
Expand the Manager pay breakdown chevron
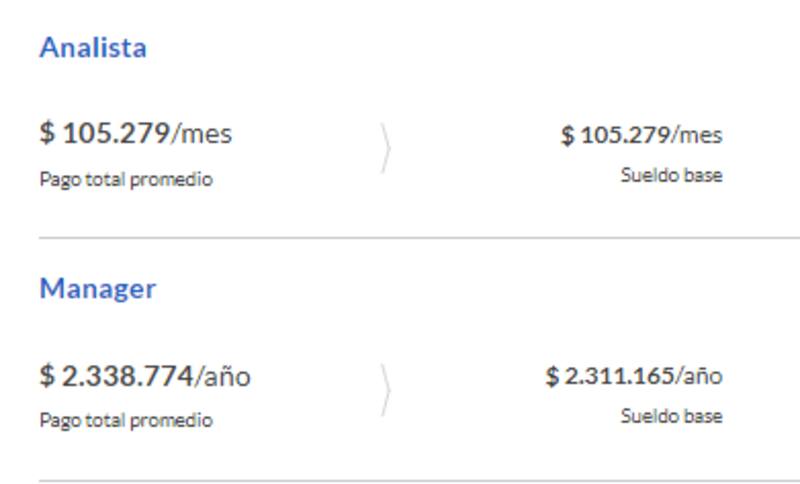pyautogui.click(x=385, y=390)
